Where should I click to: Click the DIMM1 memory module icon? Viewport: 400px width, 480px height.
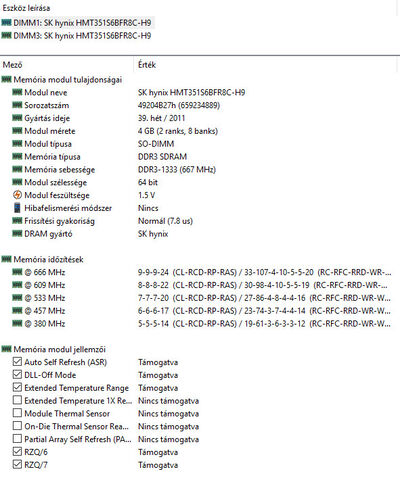6,23
